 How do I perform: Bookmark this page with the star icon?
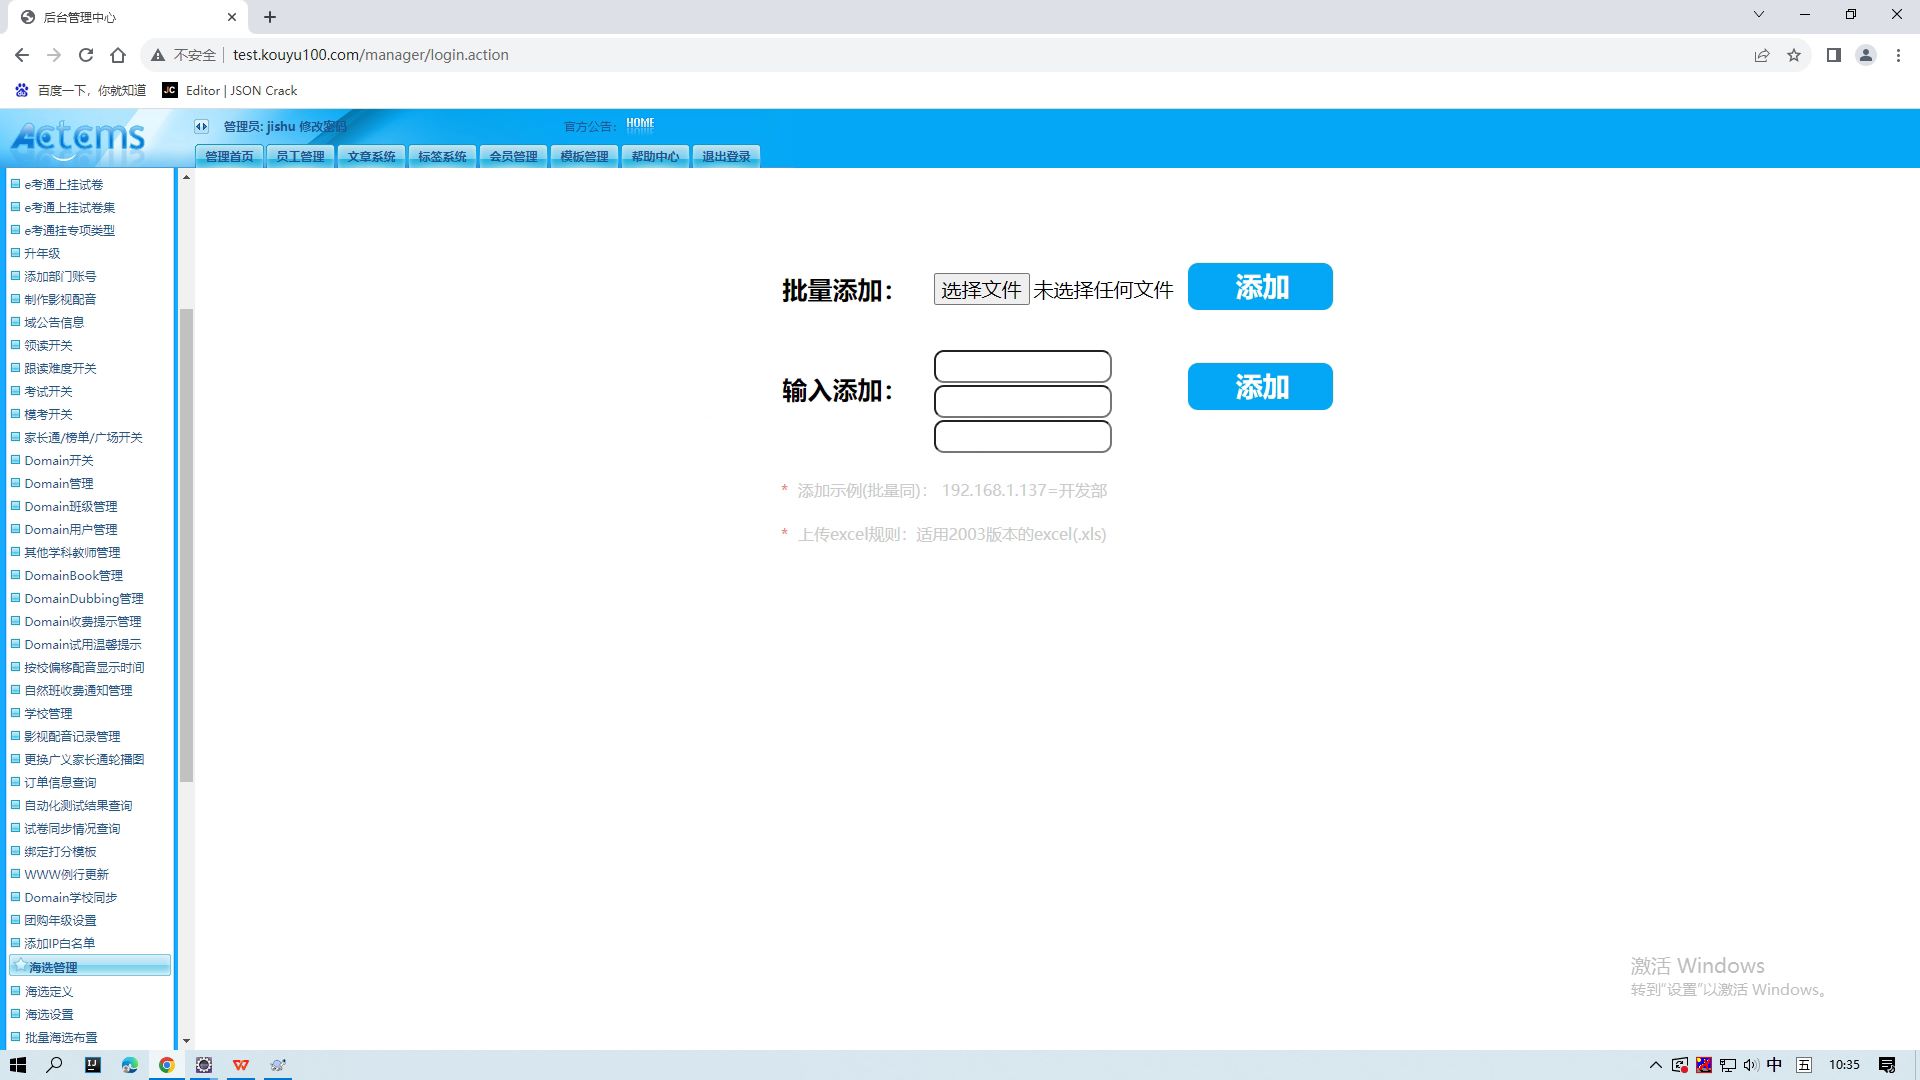pos(1794,55)
